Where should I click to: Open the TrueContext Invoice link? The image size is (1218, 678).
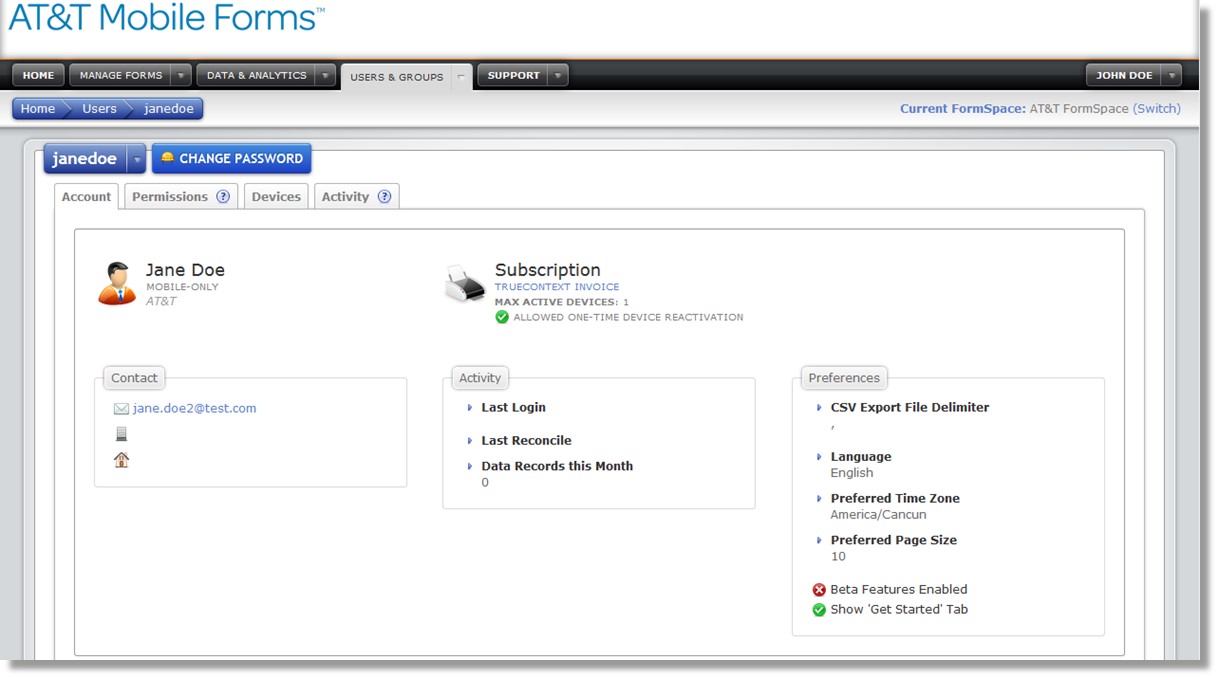point(557,287)
